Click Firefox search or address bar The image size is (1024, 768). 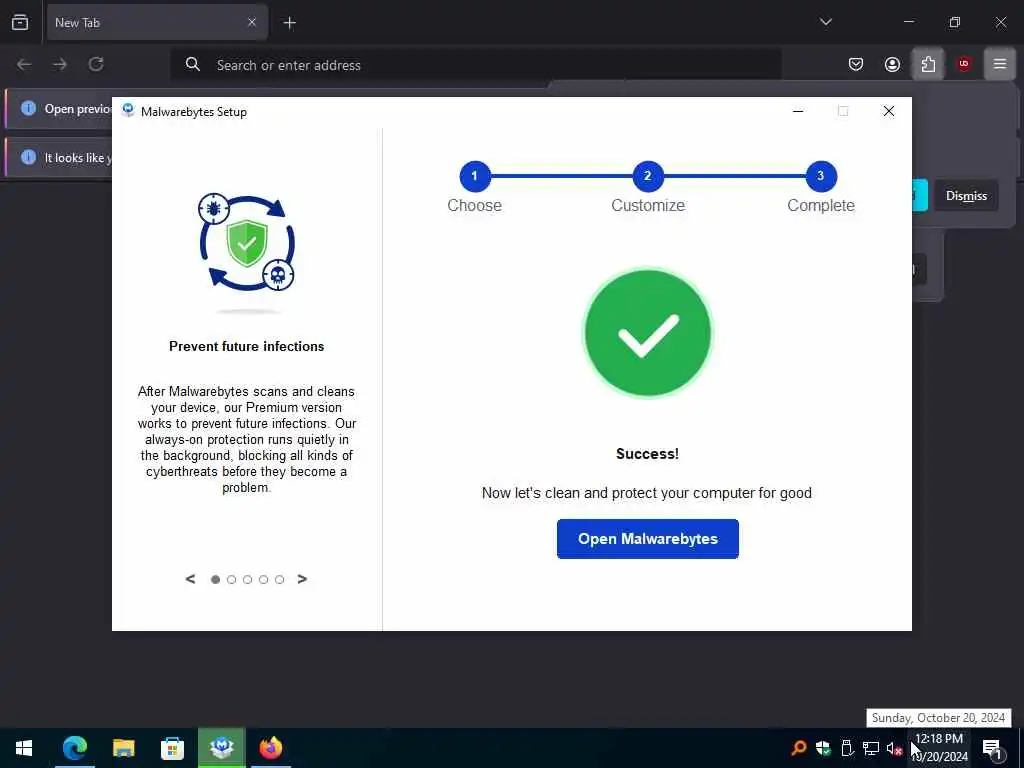pos(475,65)
